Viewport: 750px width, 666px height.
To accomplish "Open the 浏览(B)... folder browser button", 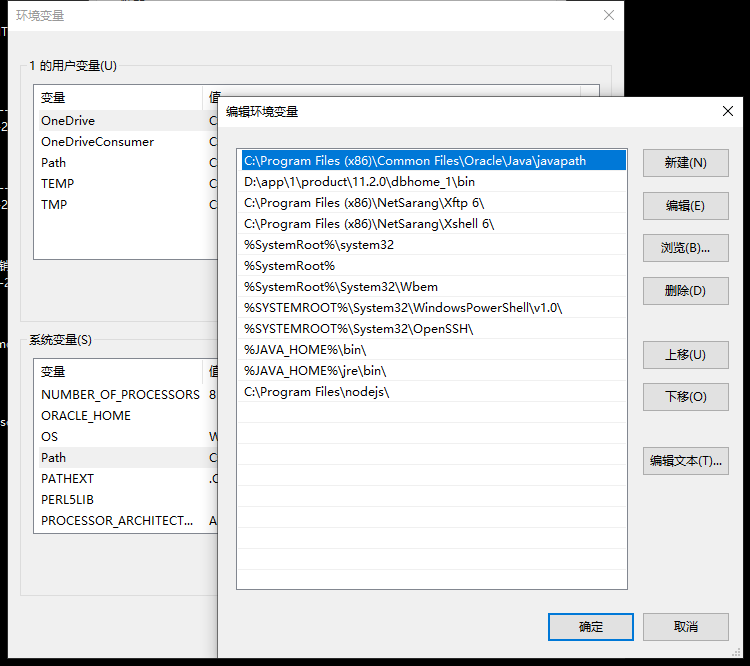I will point(685,248).
